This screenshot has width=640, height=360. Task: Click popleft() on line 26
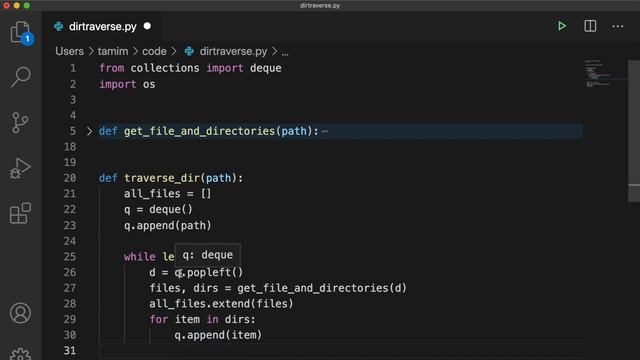pyautogui.click(x=215, y=272)
